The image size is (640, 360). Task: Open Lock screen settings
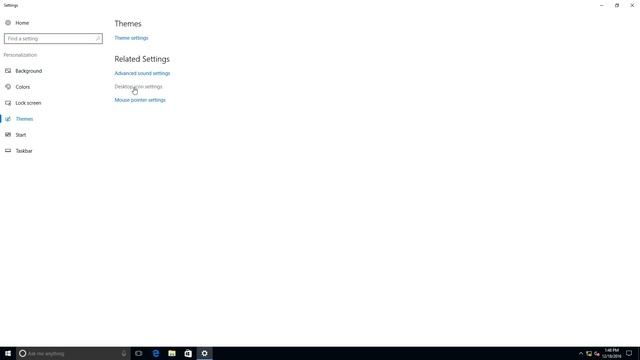pyautogui.click(x=28, y=103)
